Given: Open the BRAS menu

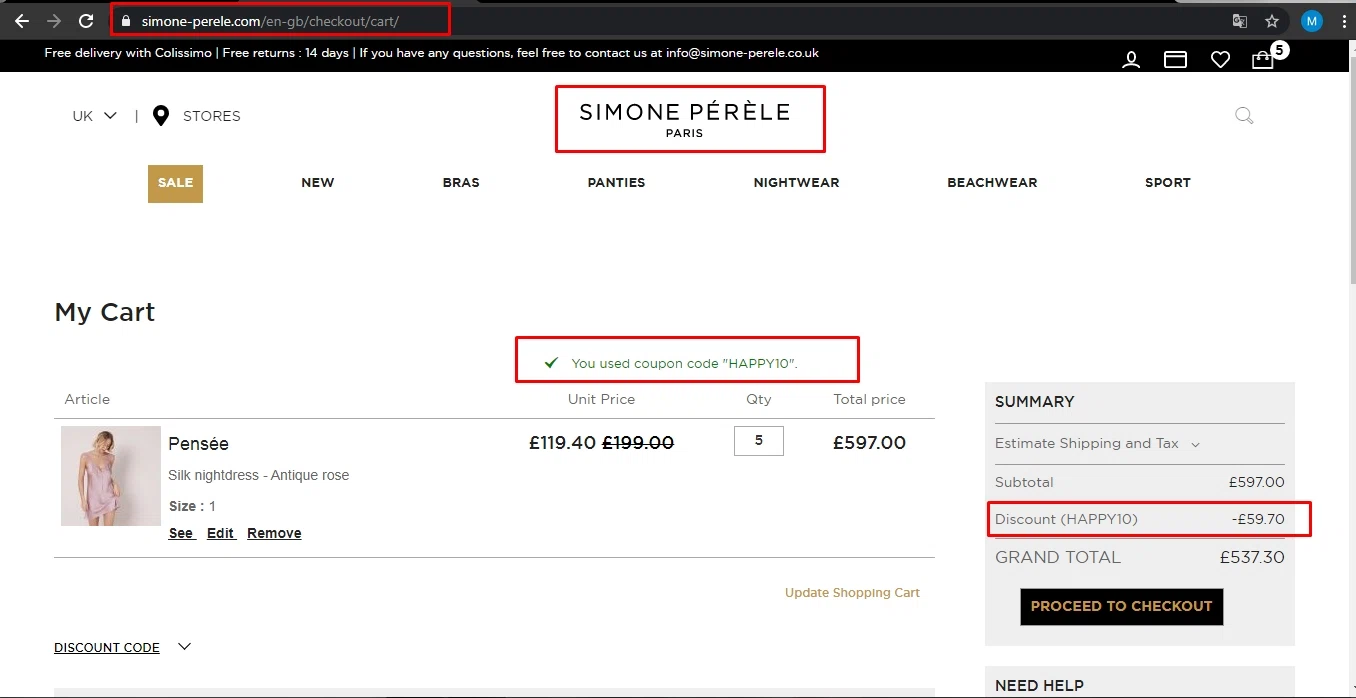Looking at the screenshot, I should click(461, 183).
